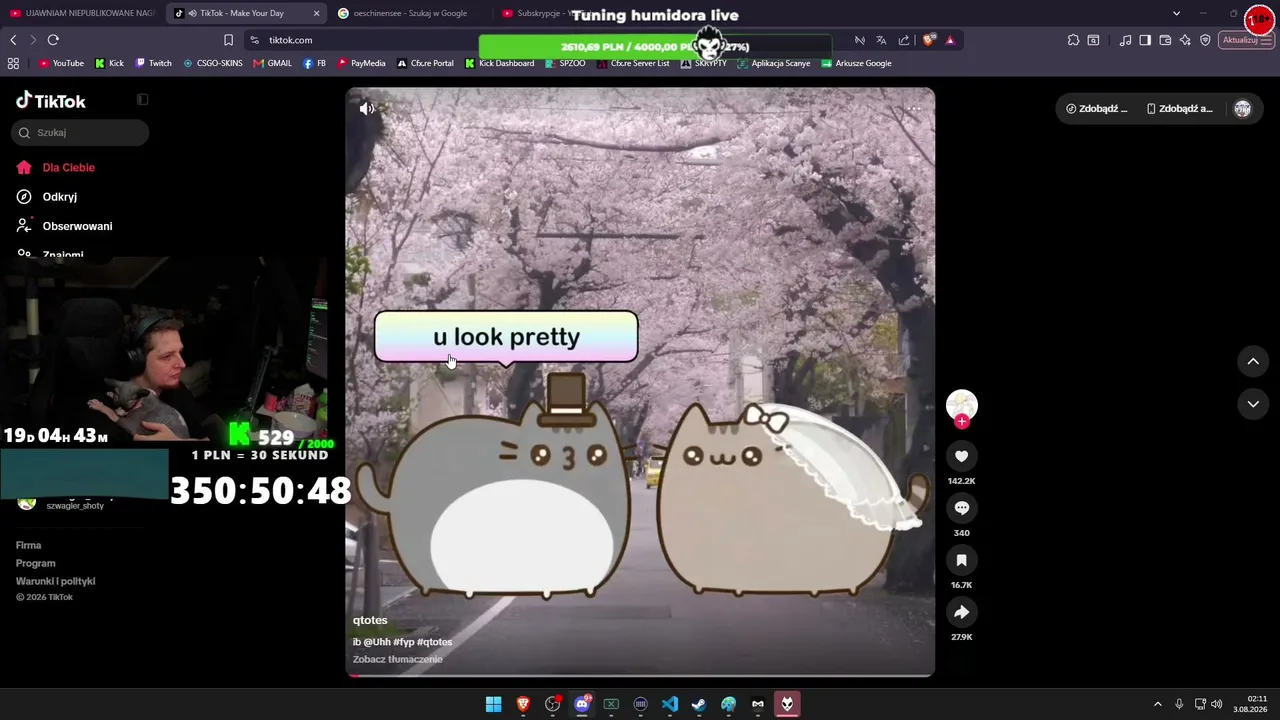
Task: Open the FB bookmark
Action: click(x=314, y=63)
